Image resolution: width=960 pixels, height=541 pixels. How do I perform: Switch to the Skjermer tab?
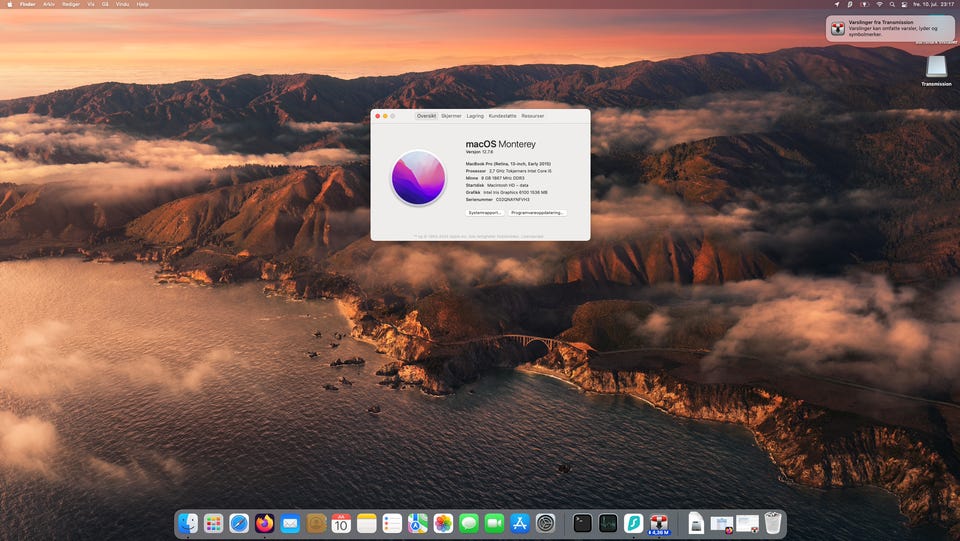(451, 116)
